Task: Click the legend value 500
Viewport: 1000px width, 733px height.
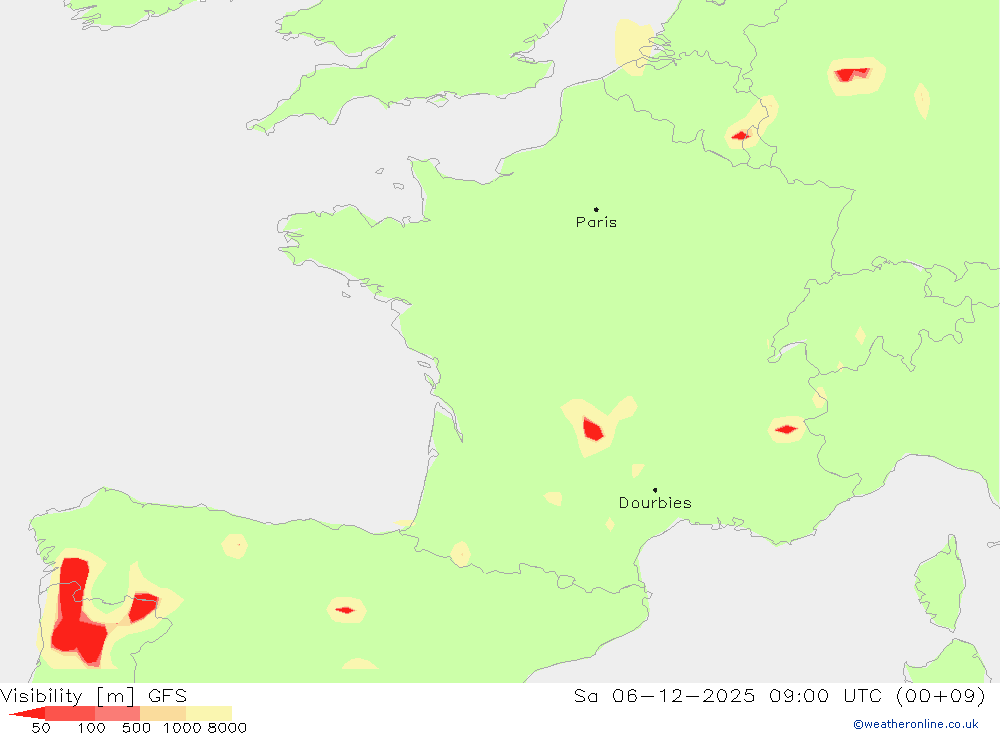Action: click(x=136, y=727)
